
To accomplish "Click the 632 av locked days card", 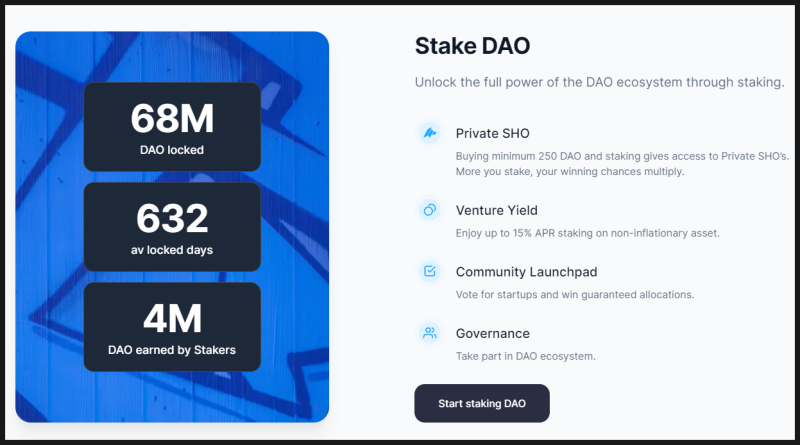I will point(172,227).
